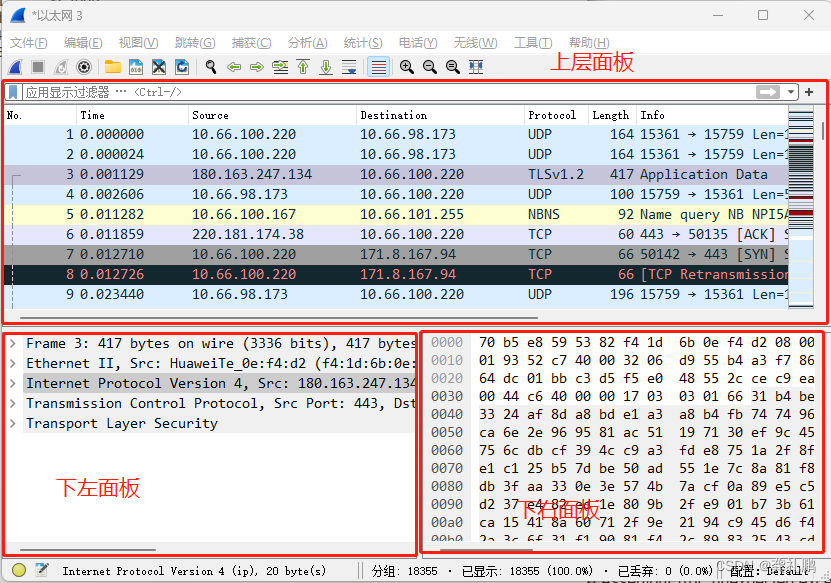The width and height of the screenshot is (831, 583).
Task: Open the 捕获(C) menu
Action: coord(251,43)
